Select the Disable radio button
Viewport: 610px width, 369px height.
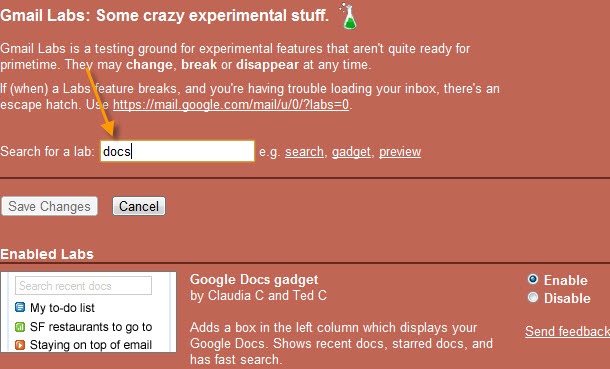point(533,297)
